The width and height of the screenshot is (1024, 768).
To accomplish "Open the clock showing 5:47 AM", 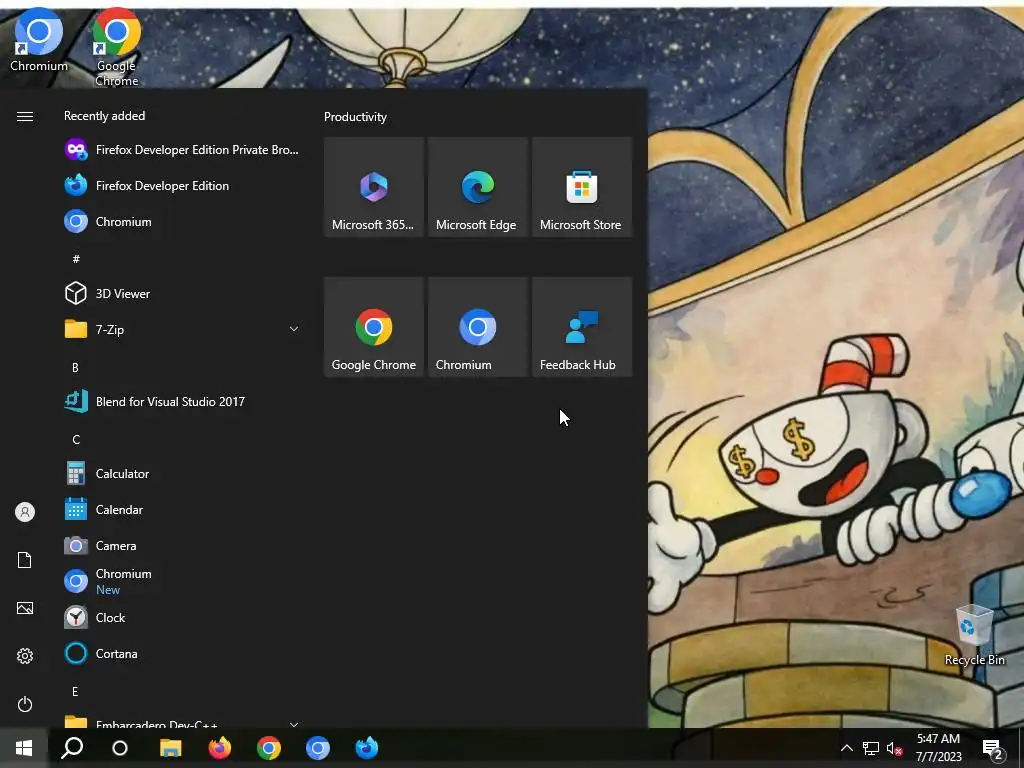I will pyautogui.click(x=938, y=748).
